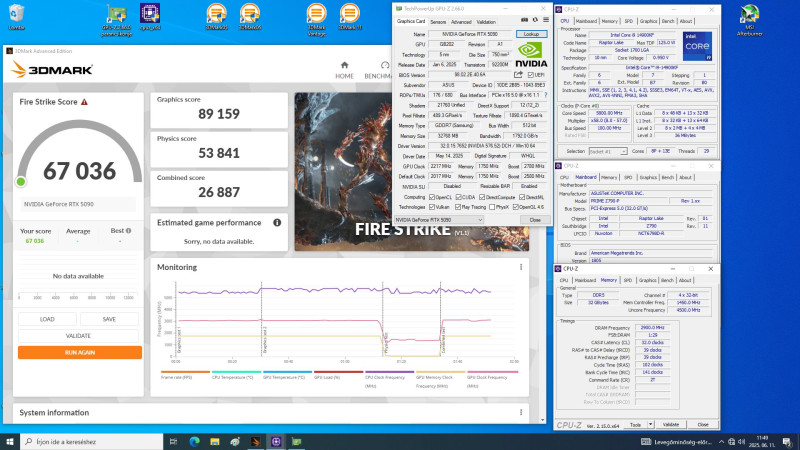Click the Validate button in CPU-Z
Viewport: 800px width, 450px height.
(x=670, y=424)
